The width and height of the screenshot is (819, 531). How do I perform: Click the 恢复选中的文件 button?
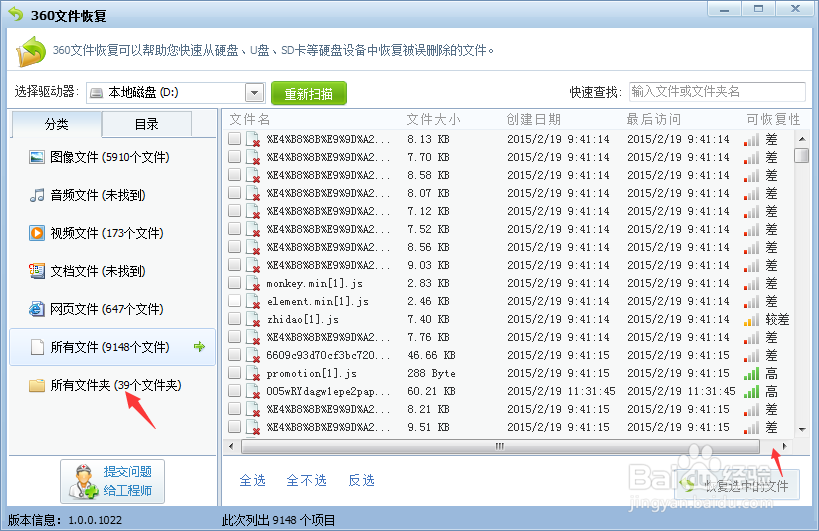tap(737, 486)
